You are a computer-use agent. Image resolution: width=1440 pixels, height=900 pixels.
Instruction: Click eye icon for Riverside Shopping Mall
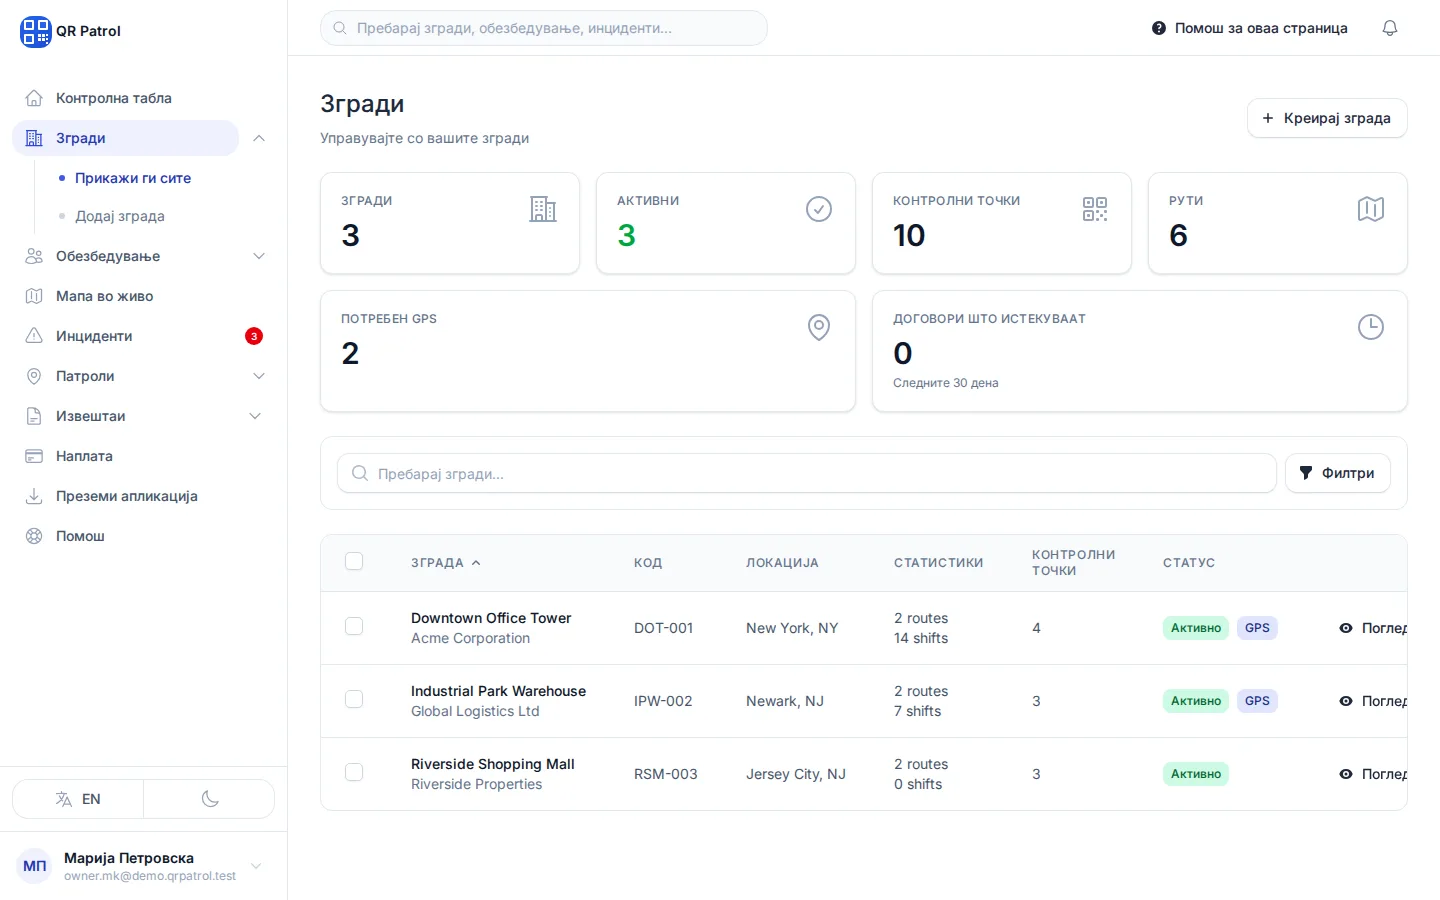coord(1346,774)
